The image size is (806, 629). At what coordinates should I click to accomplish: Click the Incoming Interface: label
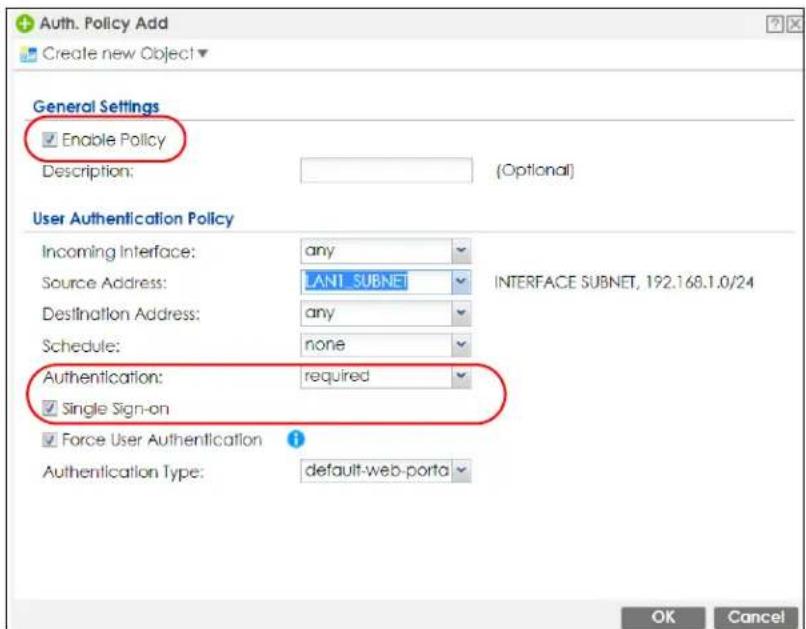pos(119,252)
